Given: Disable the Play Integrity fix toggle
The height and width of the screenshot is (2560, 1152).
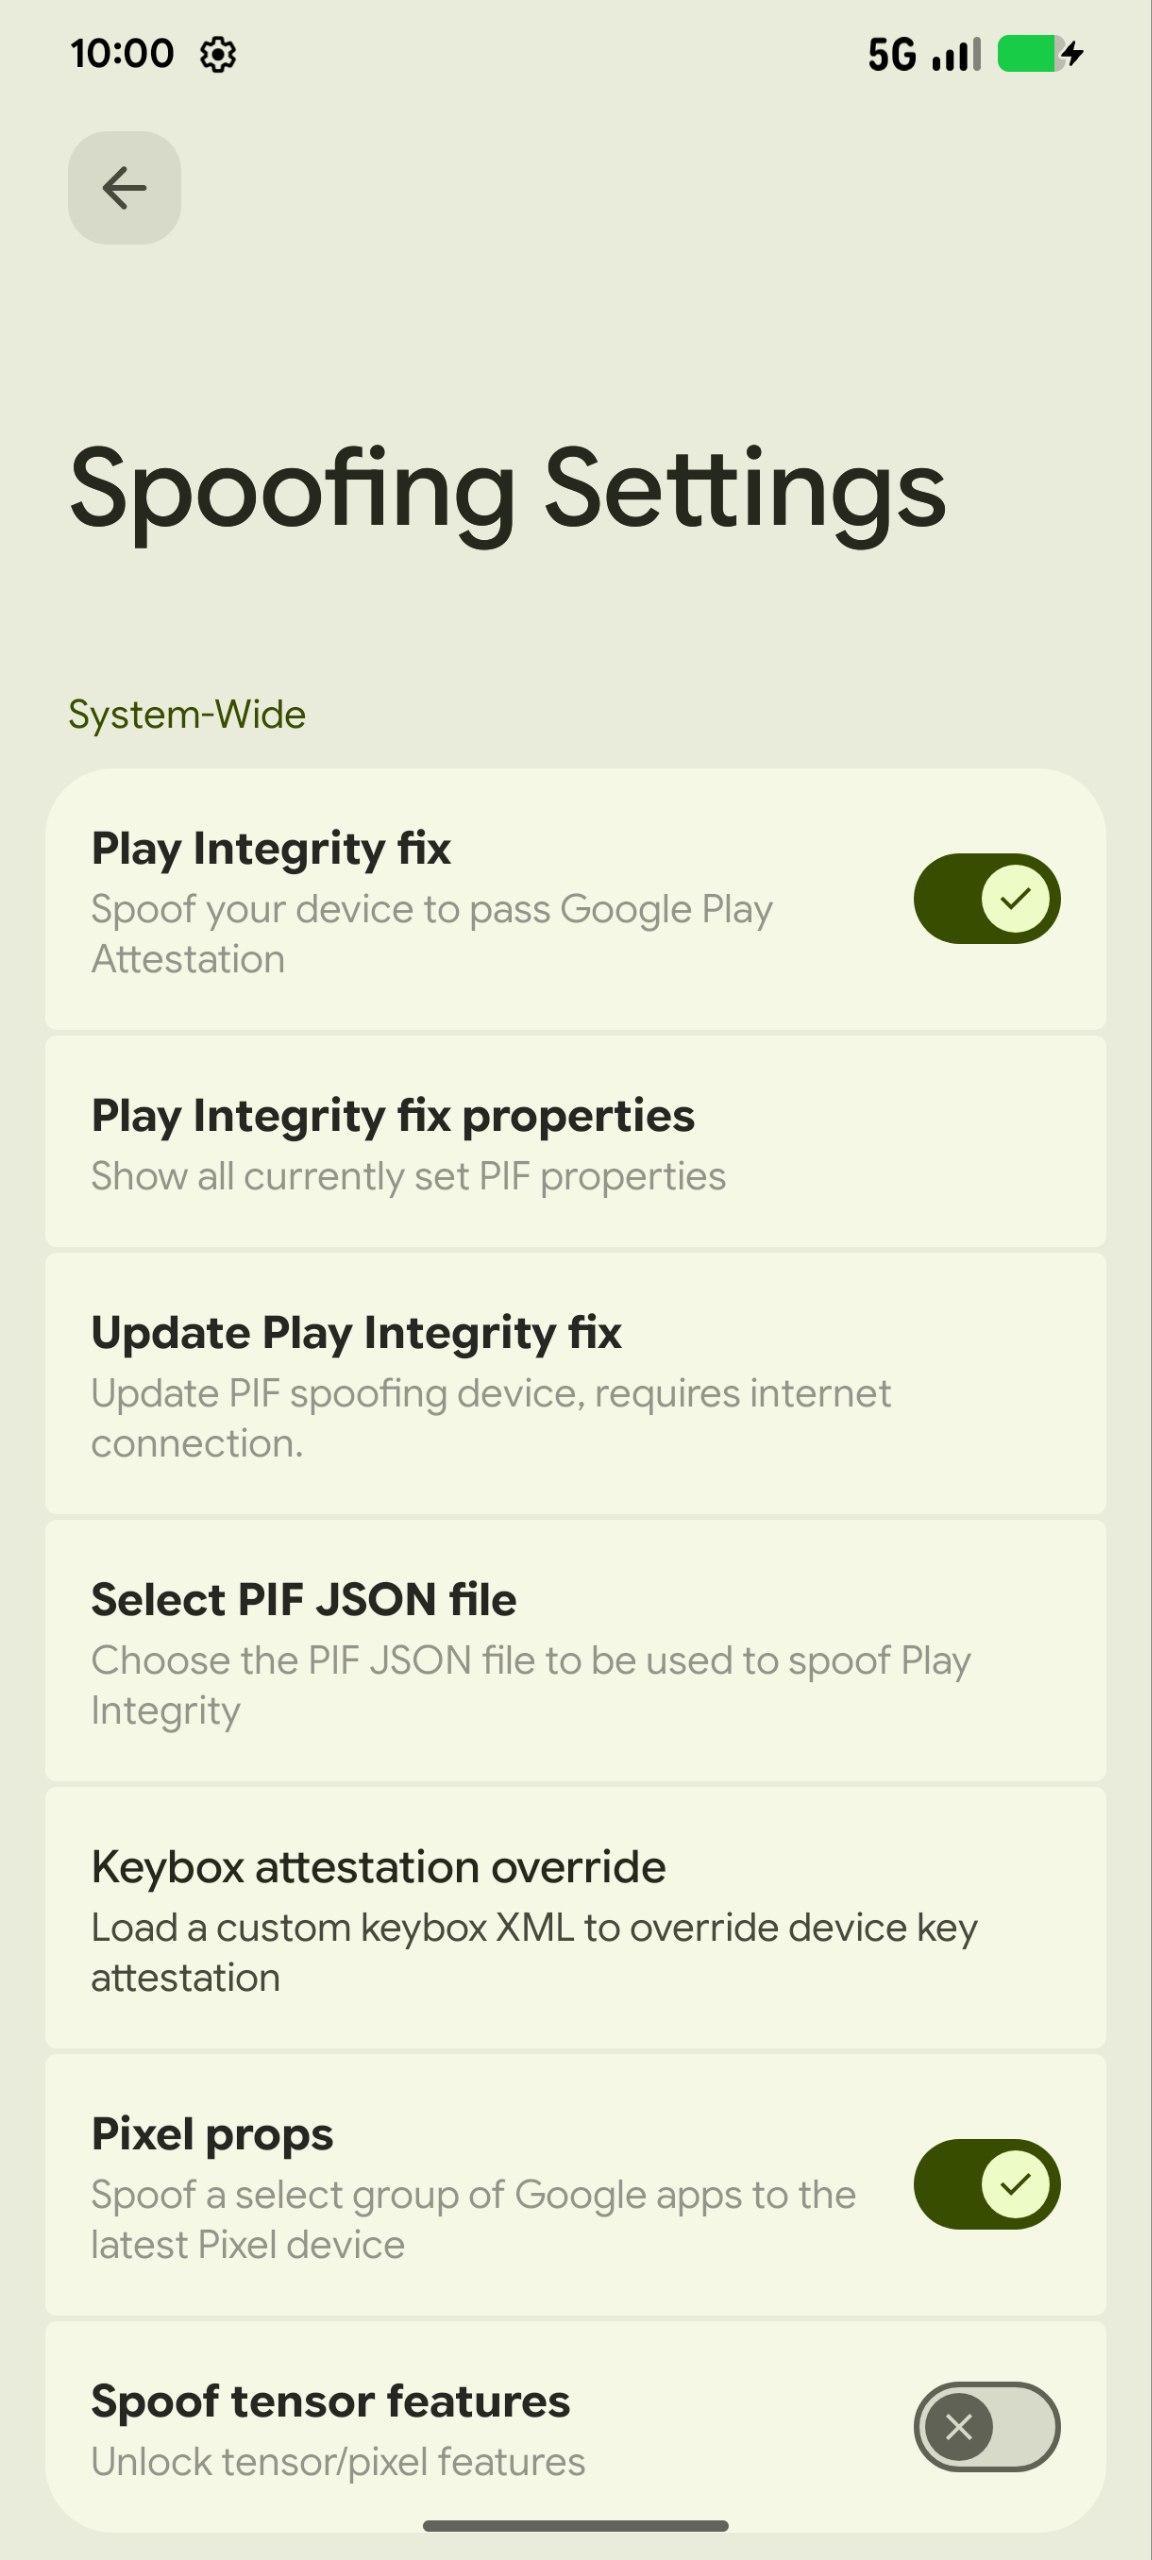Looking at the screenshot, I should 986,898.
